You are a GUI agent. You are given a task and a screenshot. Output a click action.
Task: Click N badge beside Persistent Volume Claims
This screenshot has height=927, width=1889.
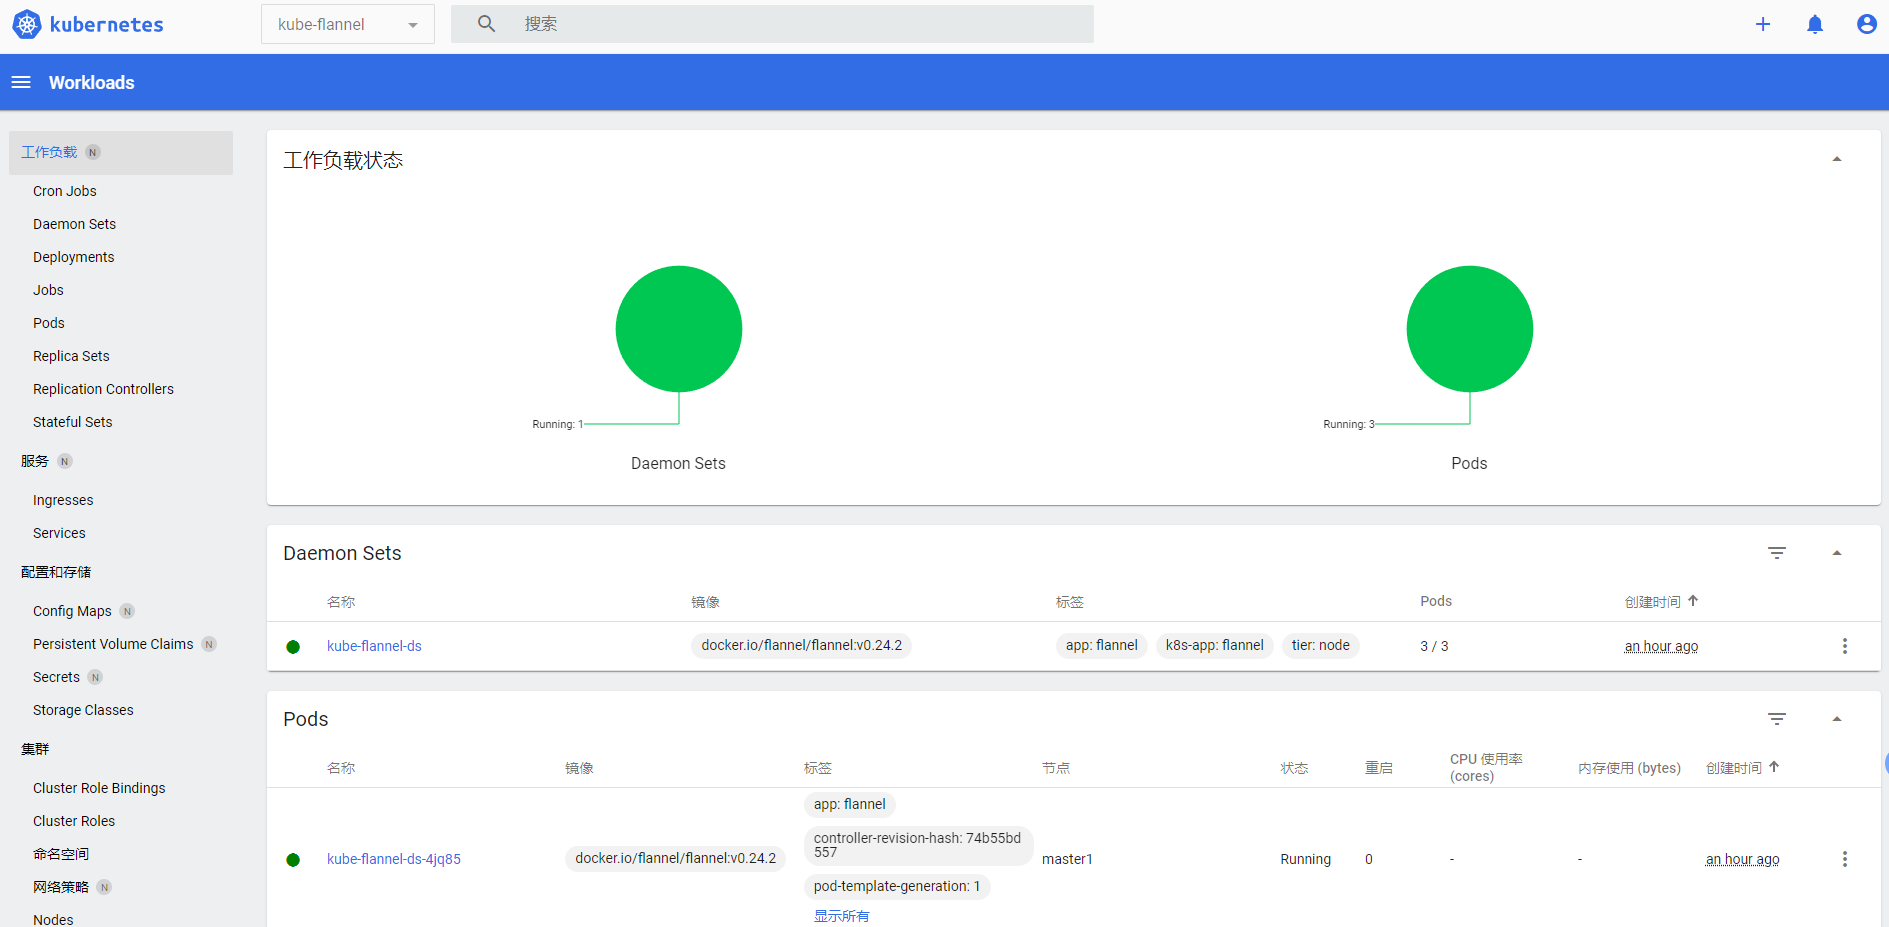click(x=209, y=644)
